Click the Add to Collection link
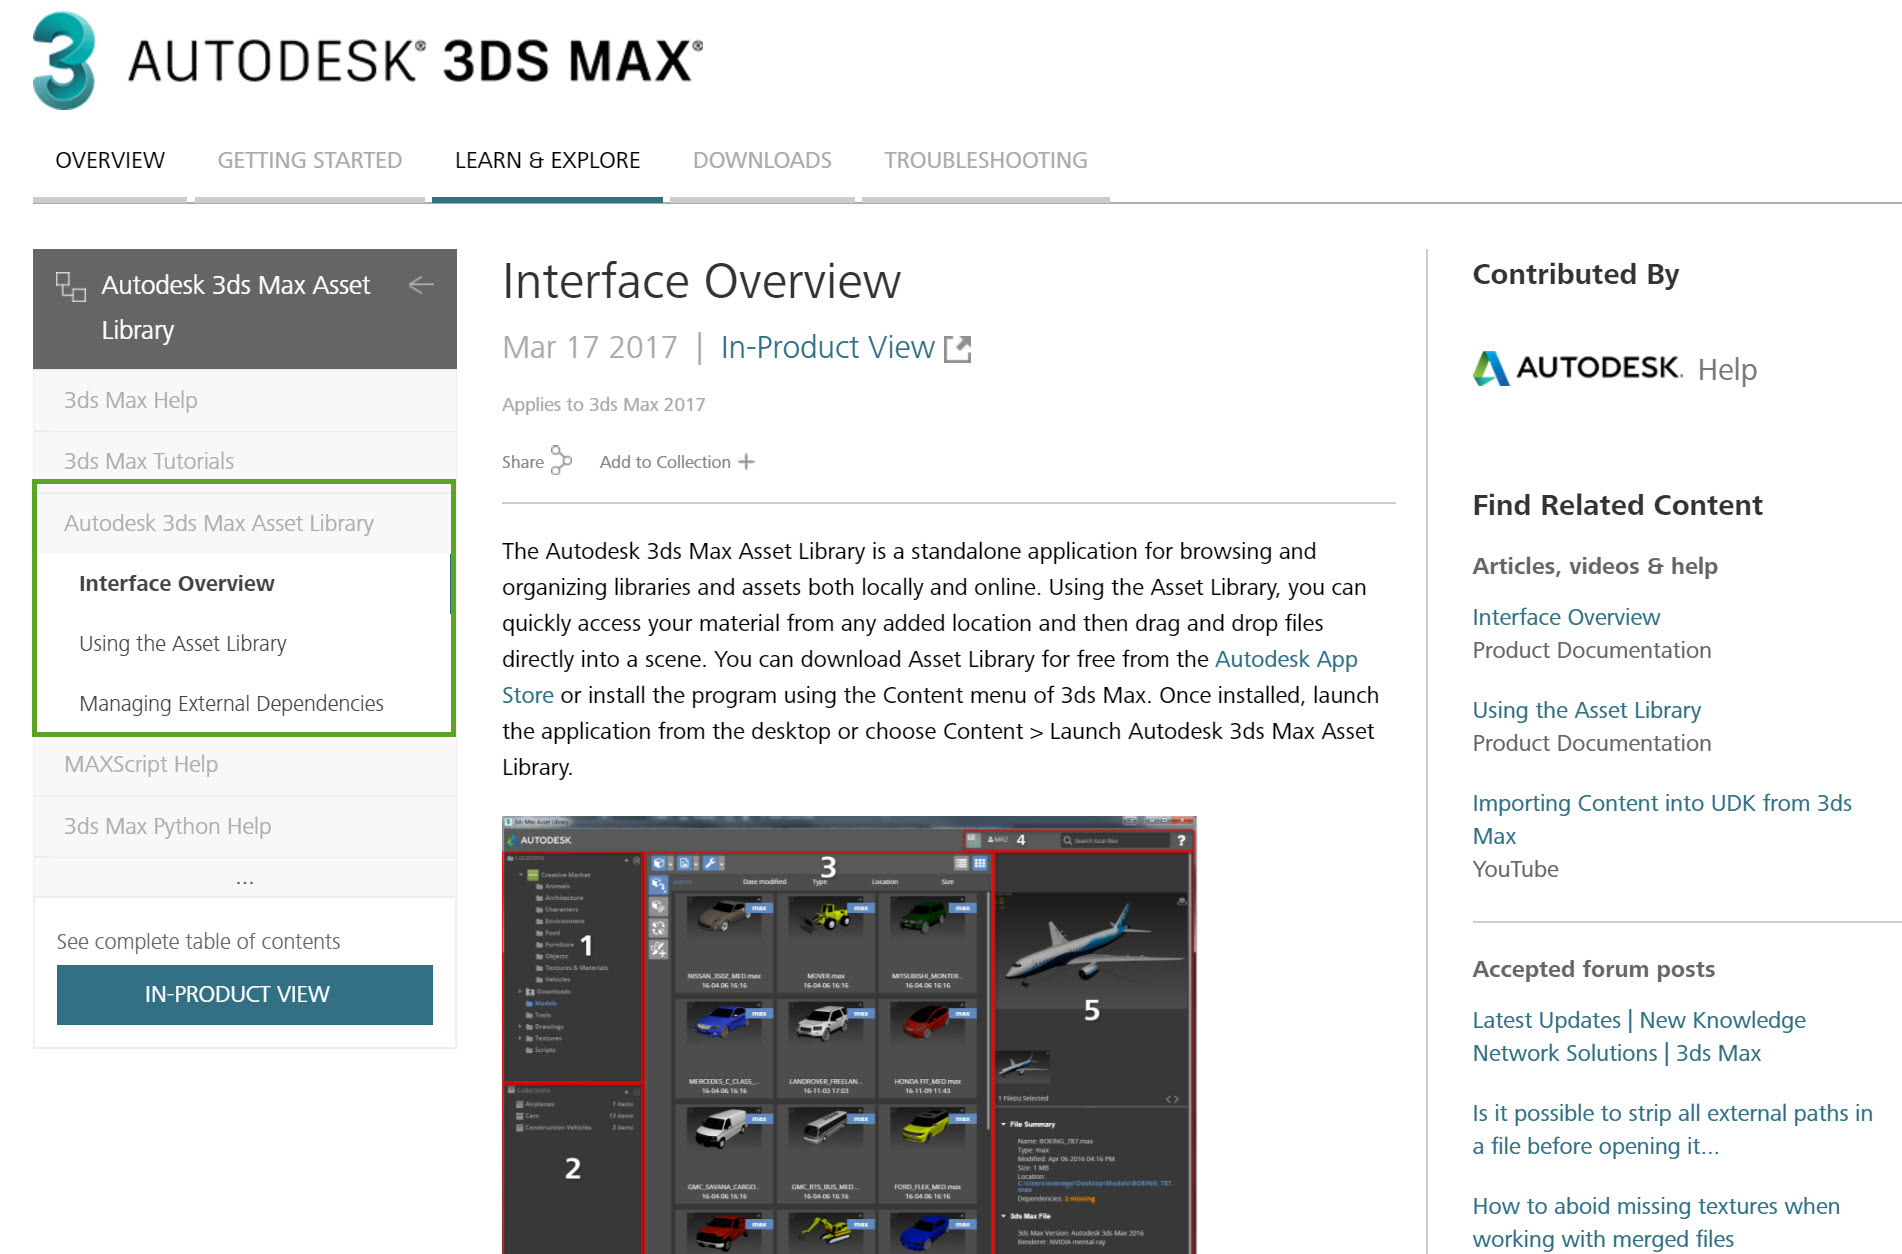The width and height of the screenshot is (1902, 1254). pyautogui.click(x=665, y=462)
